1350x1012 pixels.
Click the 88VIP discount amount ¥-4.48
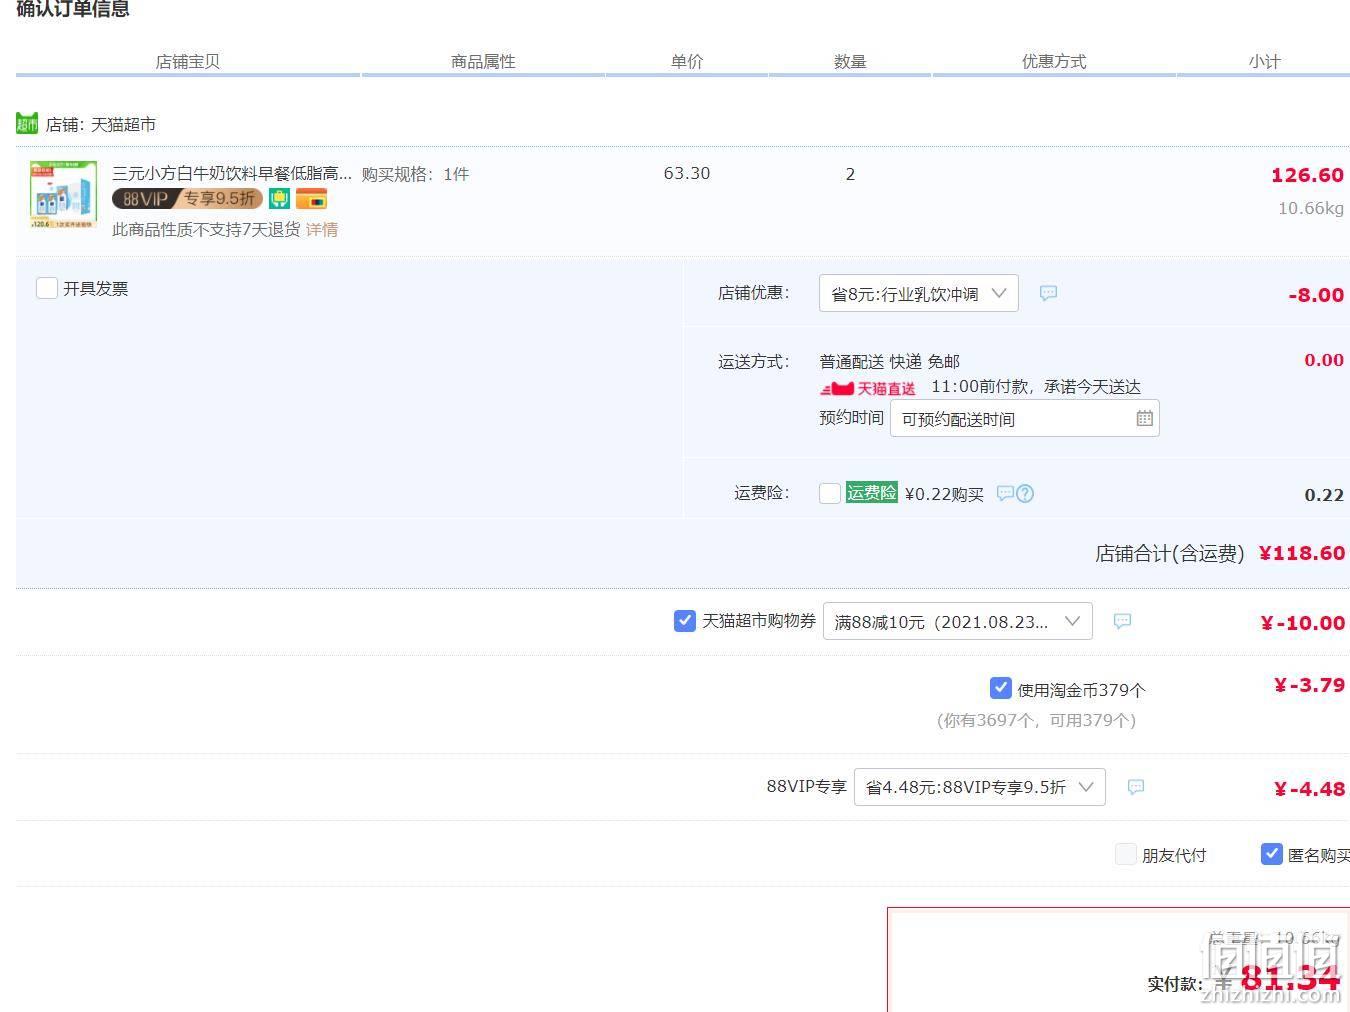click(x=1309, y=789)
